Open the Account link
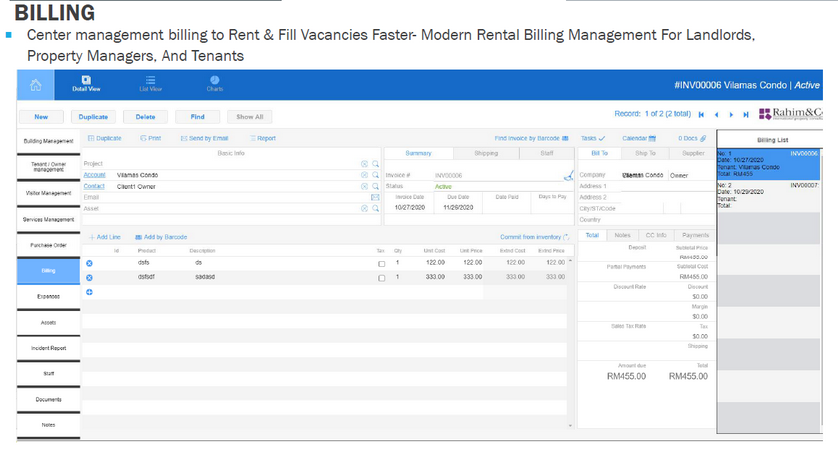This screenshot has width=838, height=454. (94, 174)
